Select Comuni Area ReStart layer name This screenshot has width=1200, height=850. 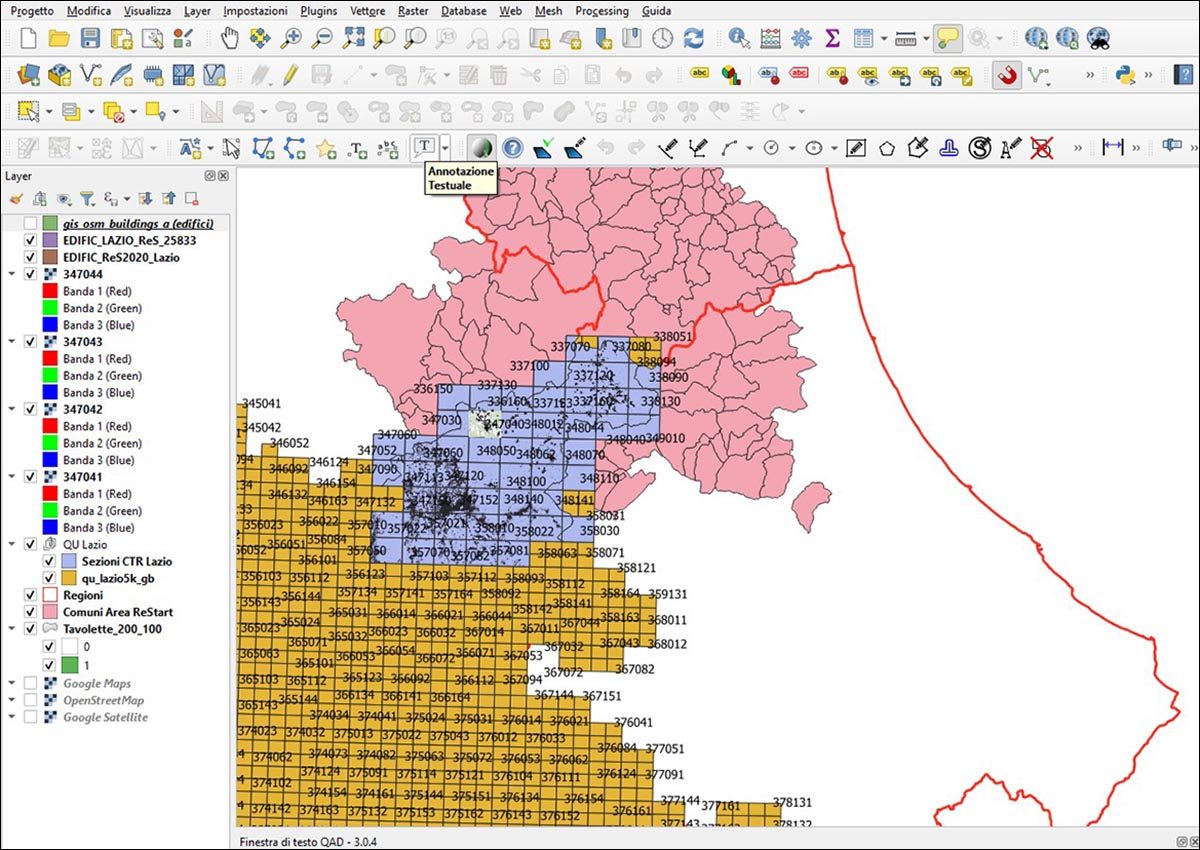[118, 612]
